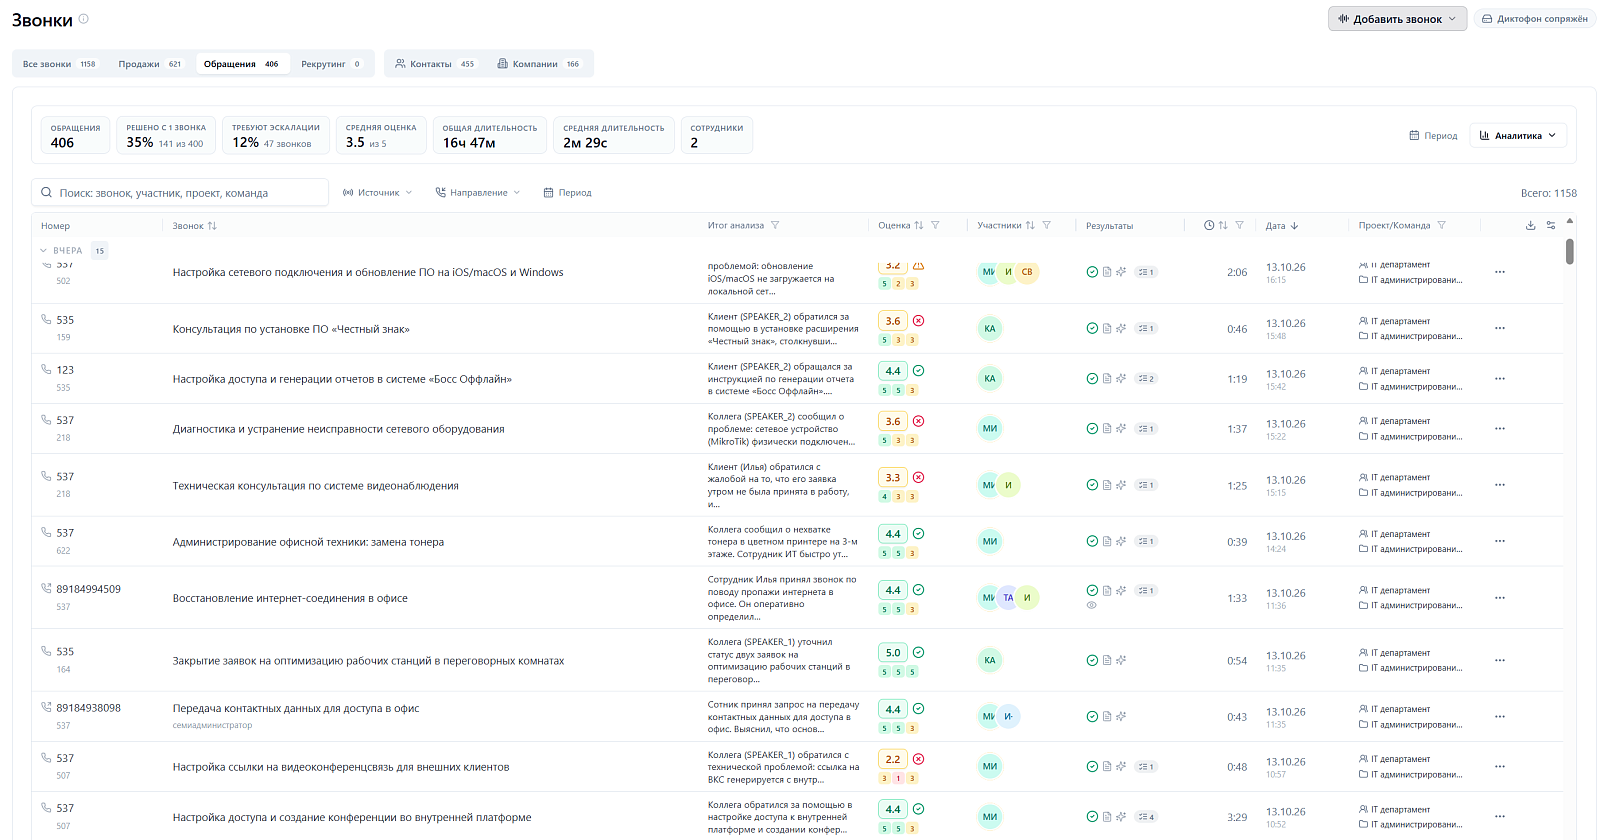Click the filter funnel beside Участники
The image size is (1600, 840).
tap(1047, 226)
